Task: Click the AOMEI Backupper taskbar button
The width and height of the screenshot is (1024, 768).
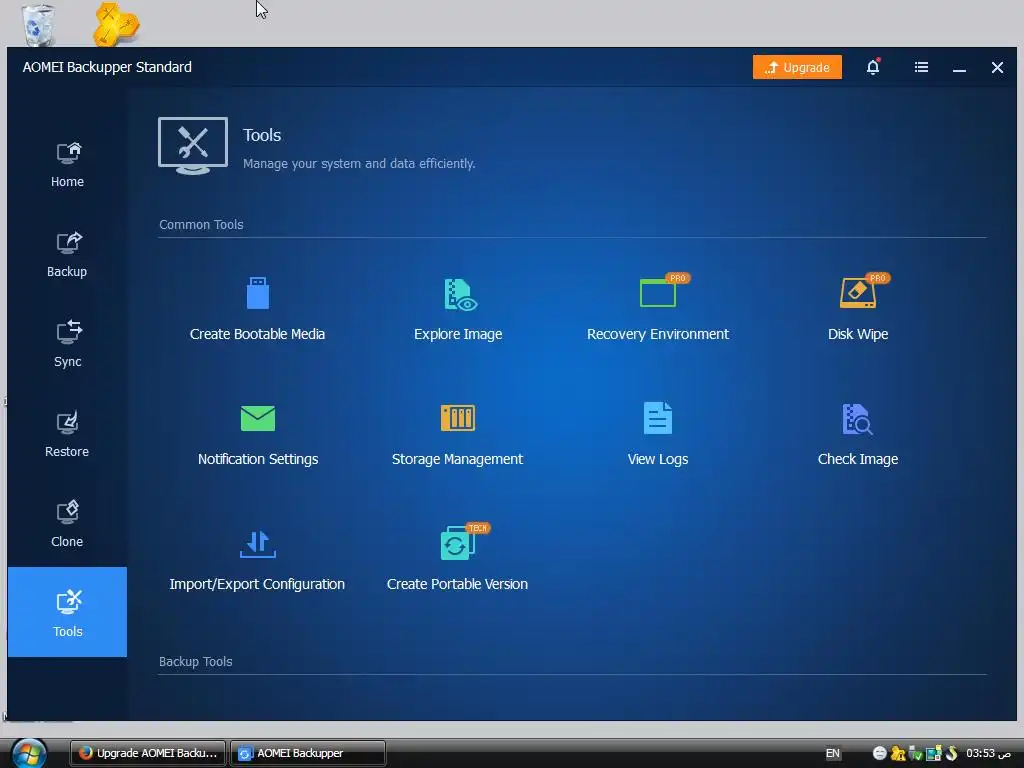Action: [308, 753]
